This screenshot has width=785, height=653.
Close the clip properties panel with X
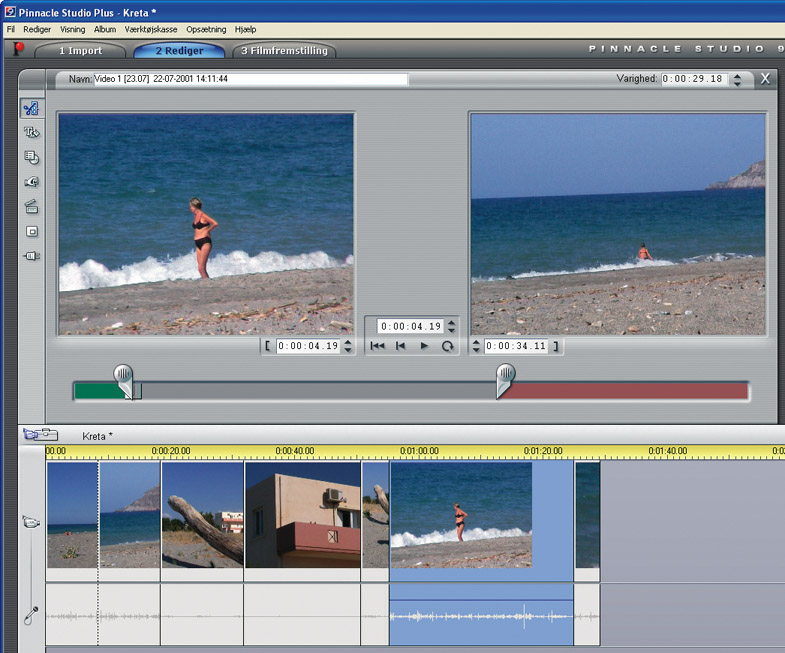(765, 79)
